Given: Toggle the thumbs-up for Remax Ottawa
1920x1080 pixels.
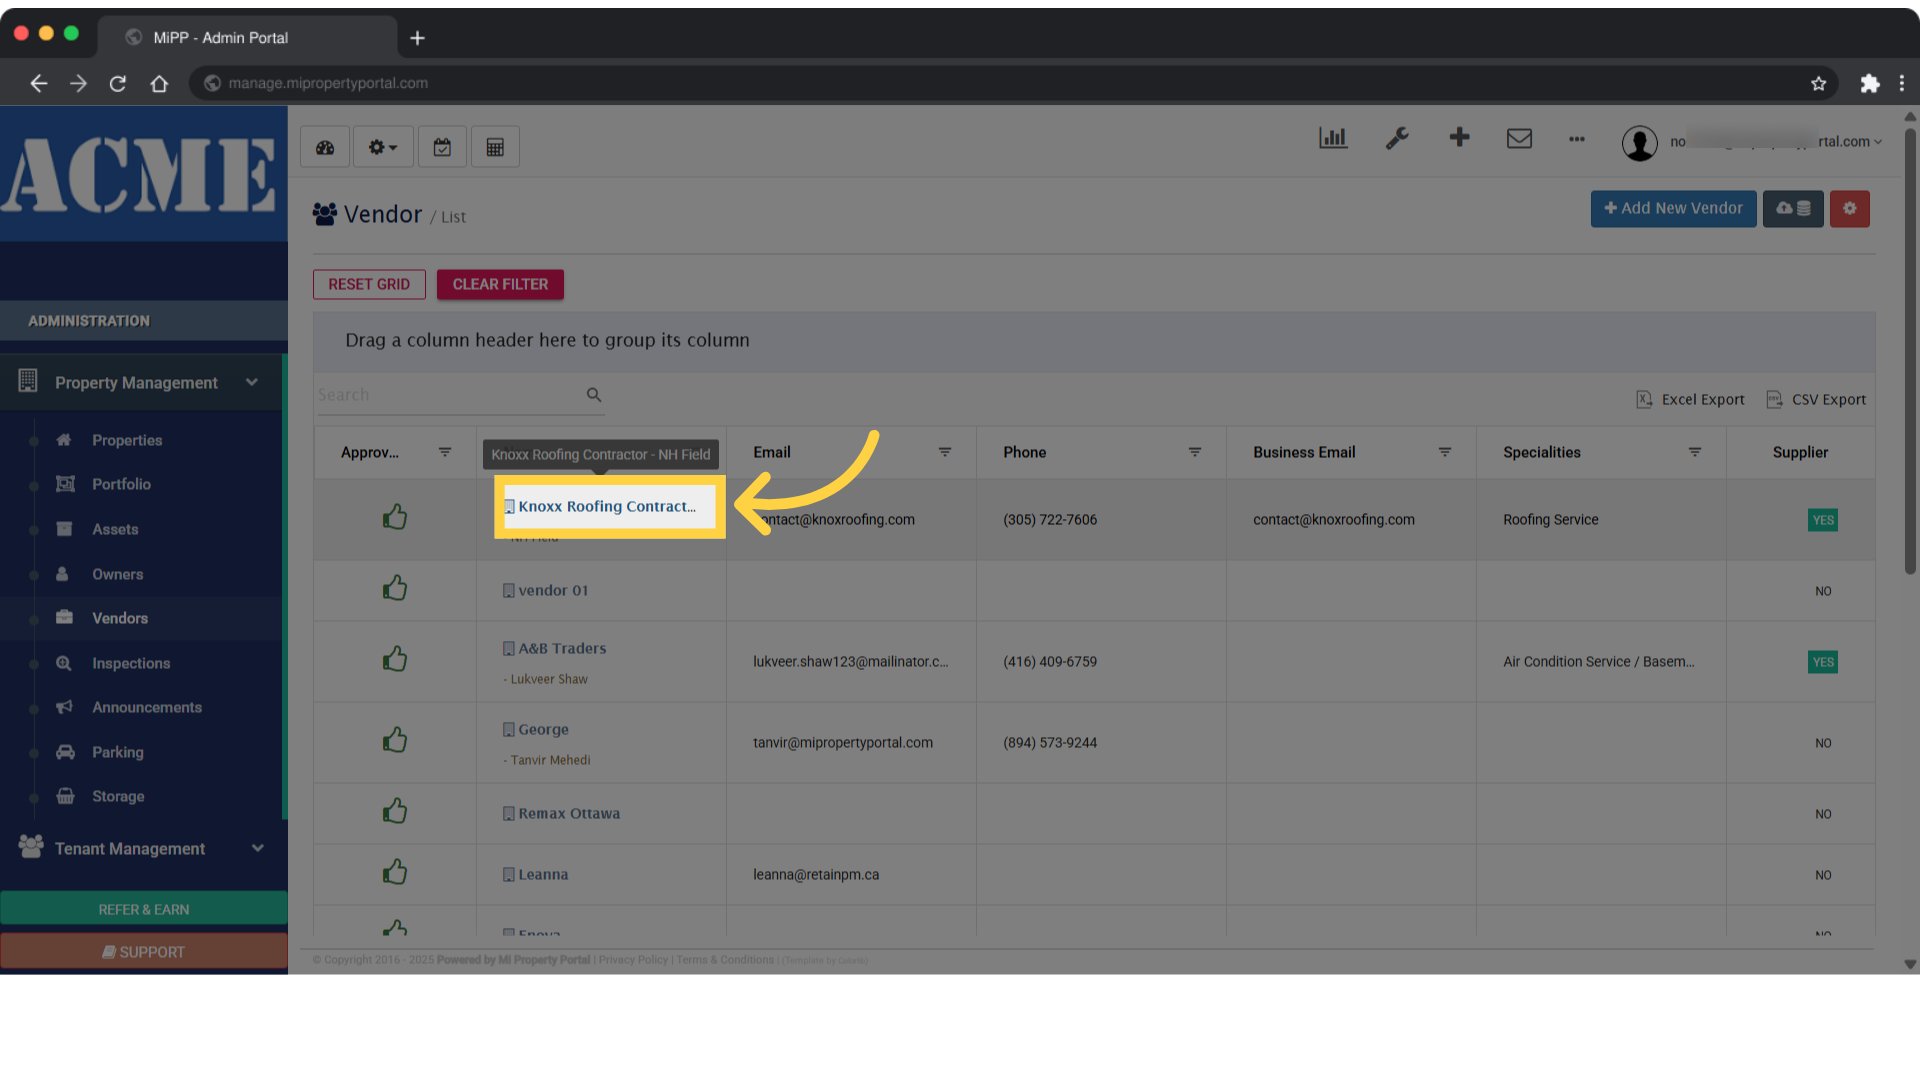Looking at the screenshot, I should click(395, 811).
